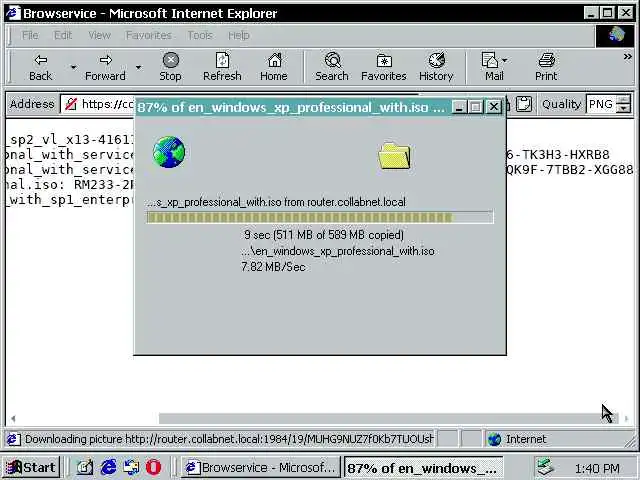The width and height of the screenshot is (640, 480).
Task: Go to the Home page
Action: (x=274, y=67)
